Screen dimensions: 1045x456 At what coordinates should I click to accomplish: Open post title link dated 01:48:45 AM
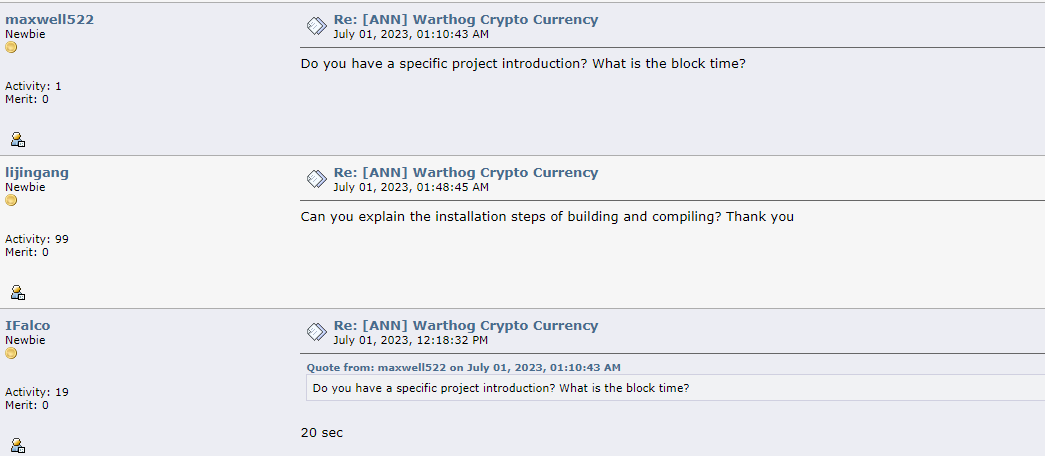[x=466, y=172]
